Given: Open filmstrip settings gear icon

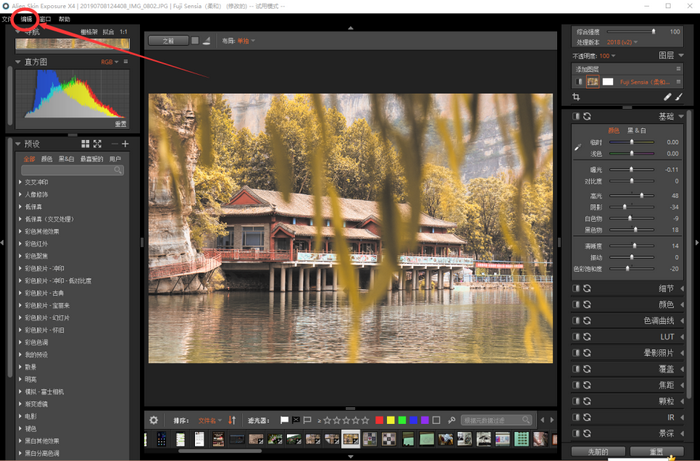Looking at the screenshot, I should [153, 420].
